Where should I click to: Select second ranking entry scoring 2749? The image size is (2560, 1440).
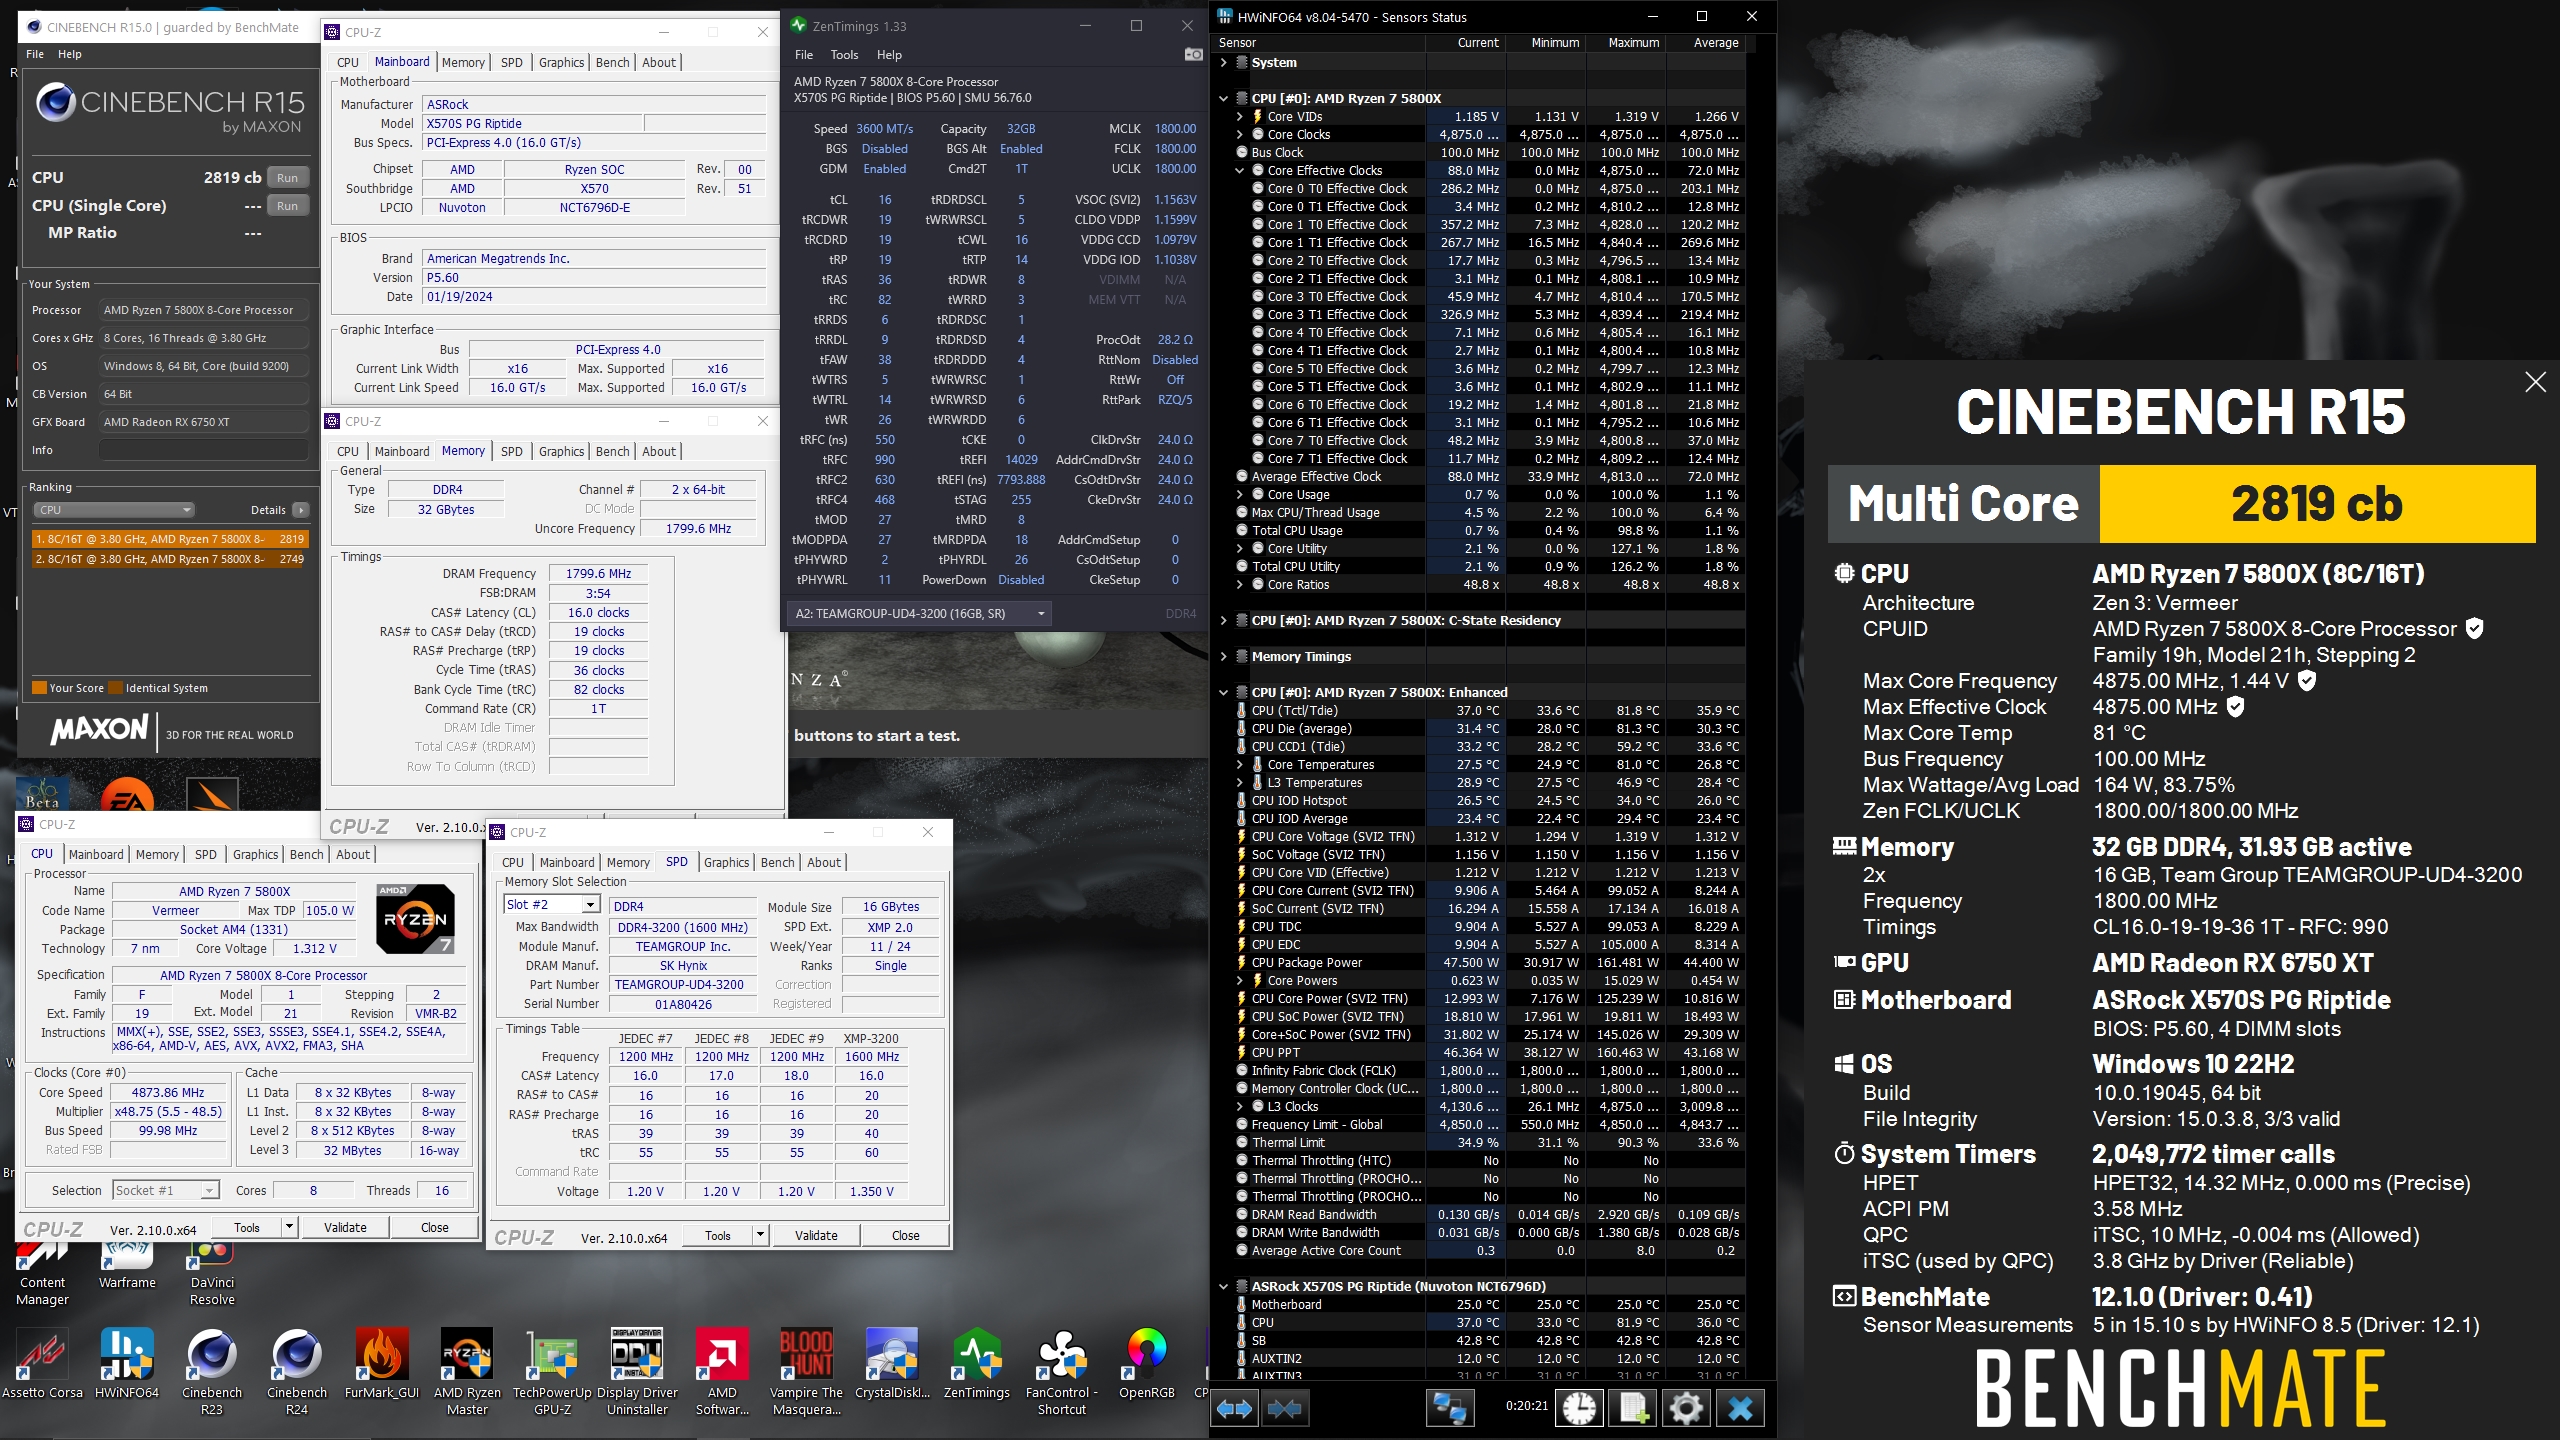click(168, 559)
